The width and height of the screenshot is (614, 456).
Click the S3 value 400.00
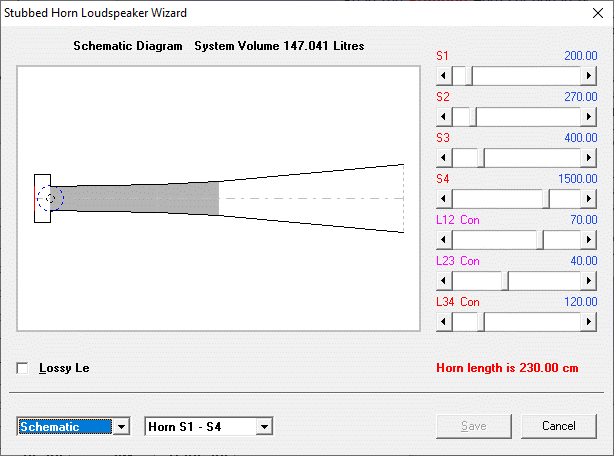point(581,138)
